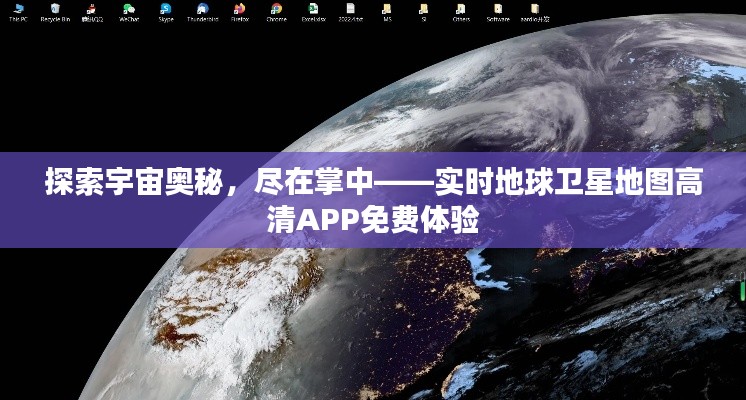Launch the Thunderbird desktop shortcut
746x400 pixels.
tap(203, 12)
